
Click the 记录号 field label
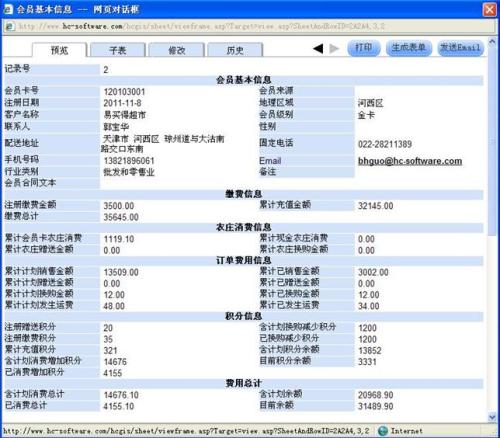(17, 69)
